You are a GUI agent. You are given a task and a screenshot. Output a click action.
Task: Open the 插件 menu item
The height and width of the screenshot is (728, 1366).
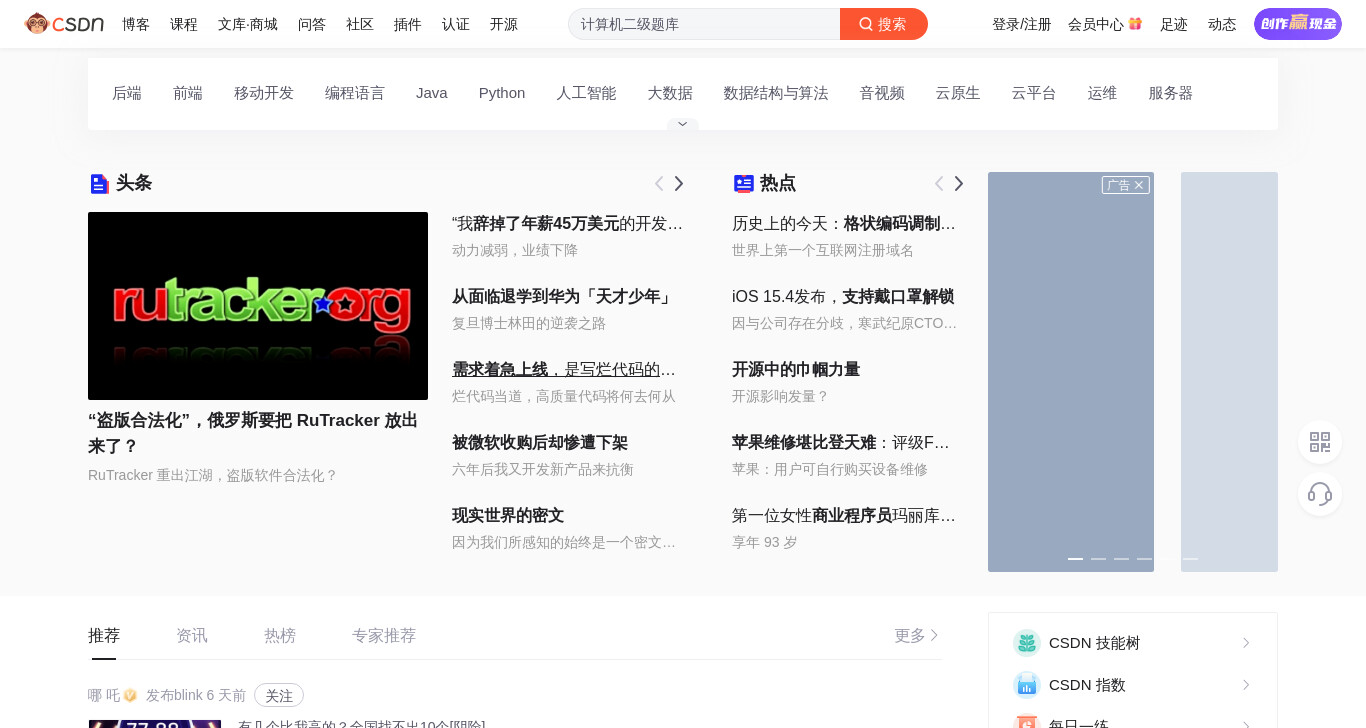click(408, 24)
